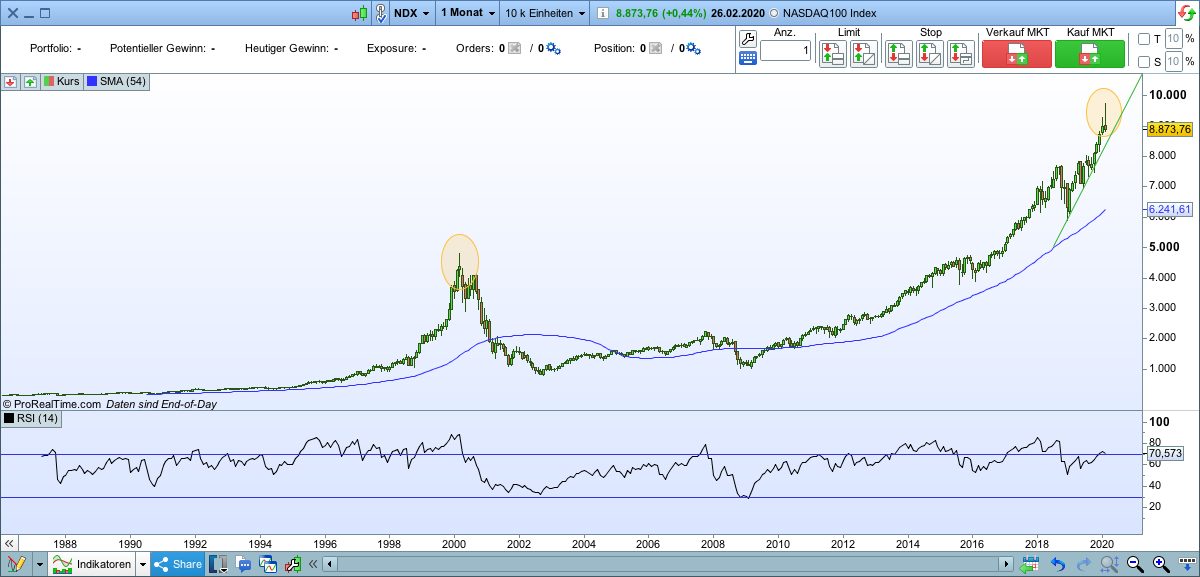Image resolution: width=1200 pixels, height=577 pixels.
Task: Enable the T checkbox in the order panel
Action: coord(1143,39)
